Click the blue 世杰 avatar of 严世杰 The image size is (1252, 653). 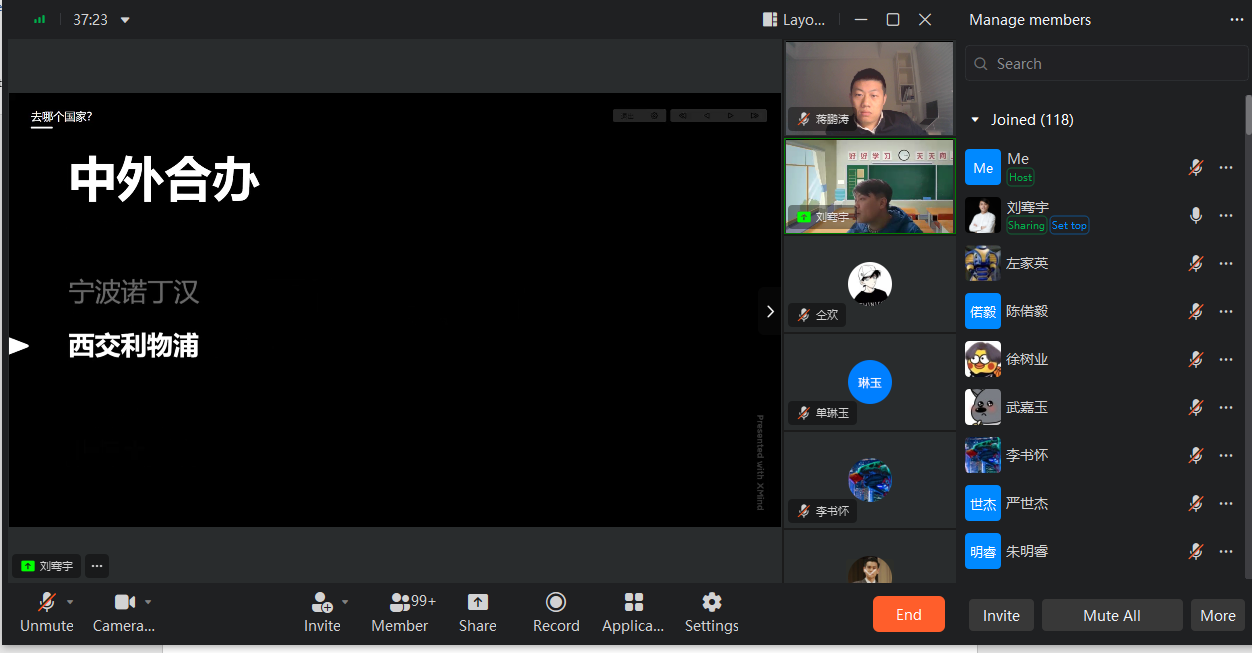point(983,503)
